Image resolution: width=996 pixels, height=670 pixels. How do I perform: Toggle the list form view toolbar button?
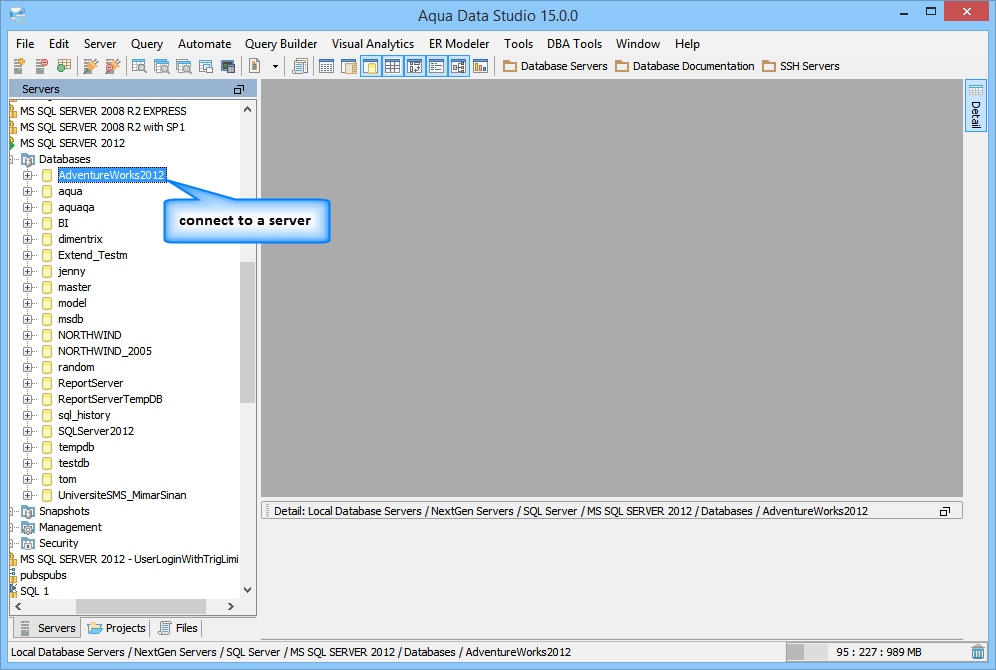(x=436, y=66)
